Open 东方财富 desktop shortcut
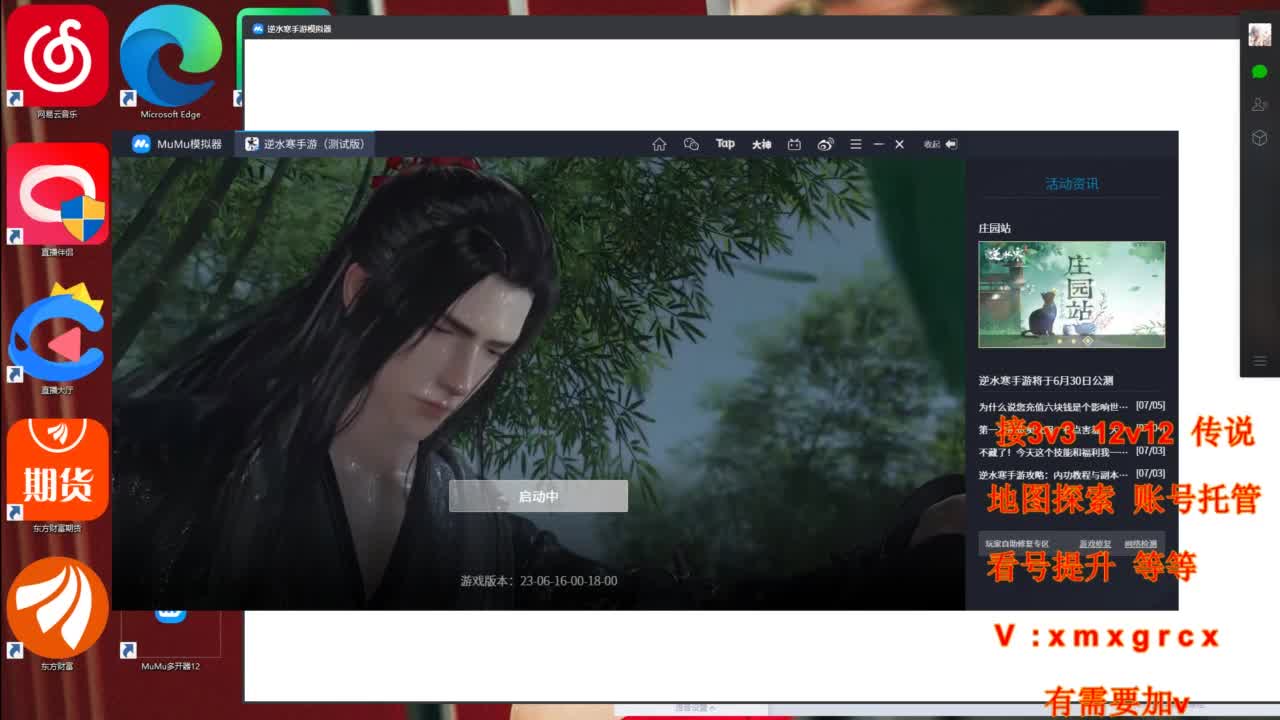 tap(57, 614)
